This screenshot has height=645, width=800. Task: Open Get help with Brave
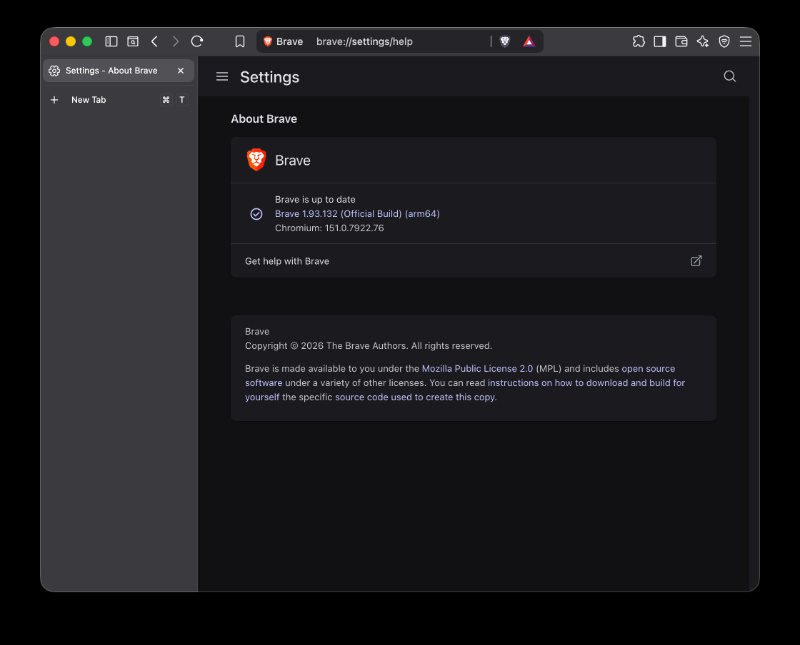[473, 261]
